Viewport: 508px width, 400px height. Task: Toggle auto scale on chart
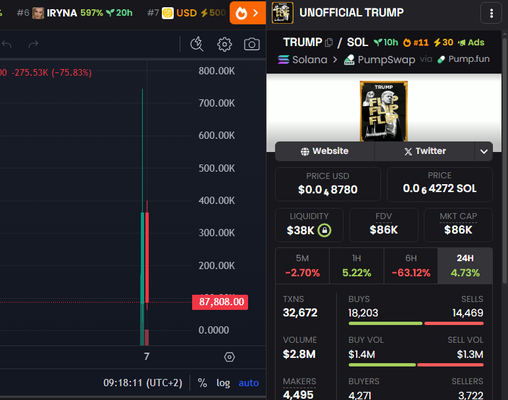tap(248, 383)
